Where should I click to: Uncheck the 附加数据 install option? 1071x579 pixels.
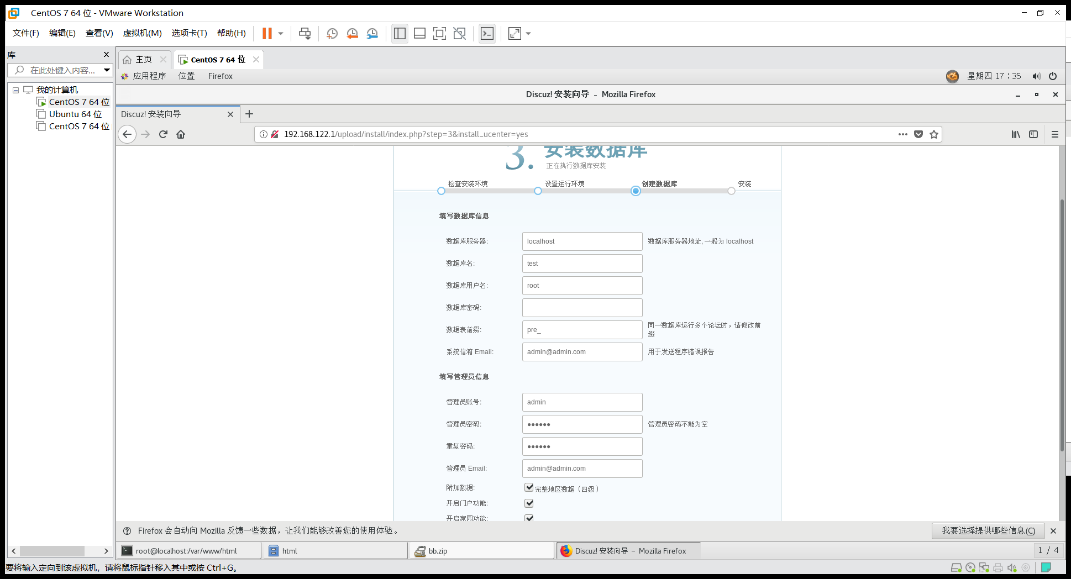tap(529, 488)
